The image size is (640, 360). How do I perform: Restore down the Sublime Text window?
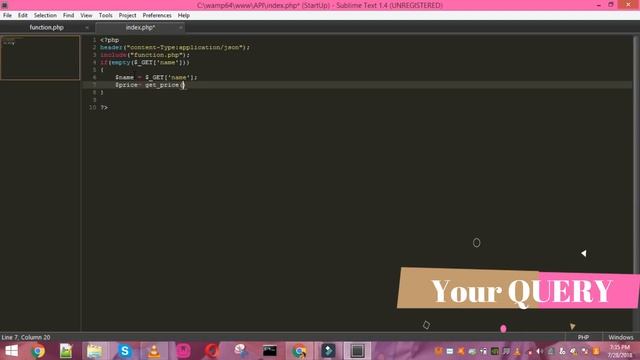(611, 5)
